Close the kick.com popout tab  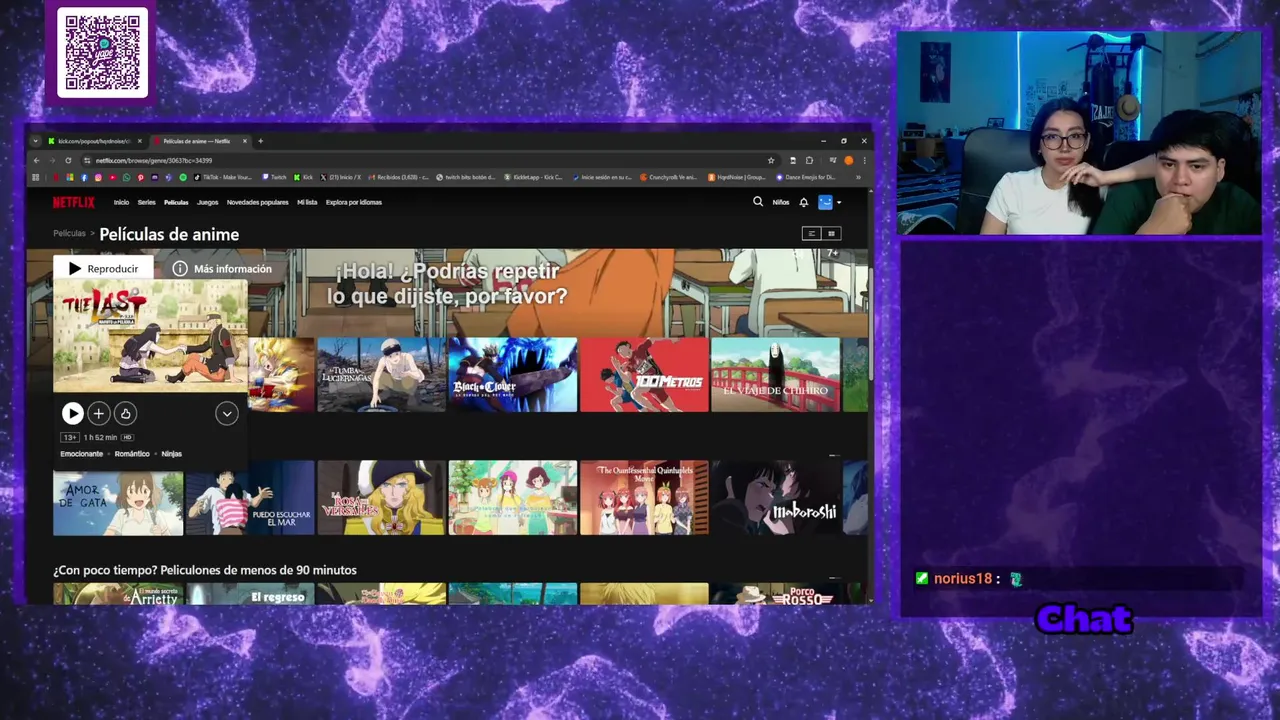pyautogui.click(x=140, y=141)
